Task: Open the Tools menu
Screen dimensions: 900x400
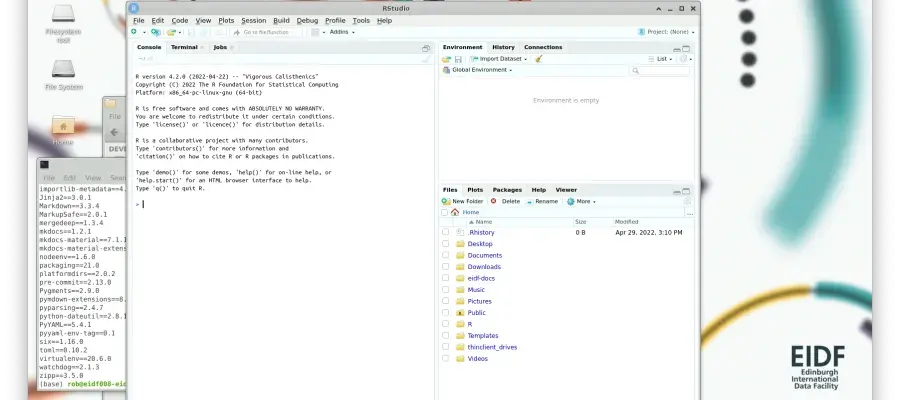Action: click(x=361, y=20)
